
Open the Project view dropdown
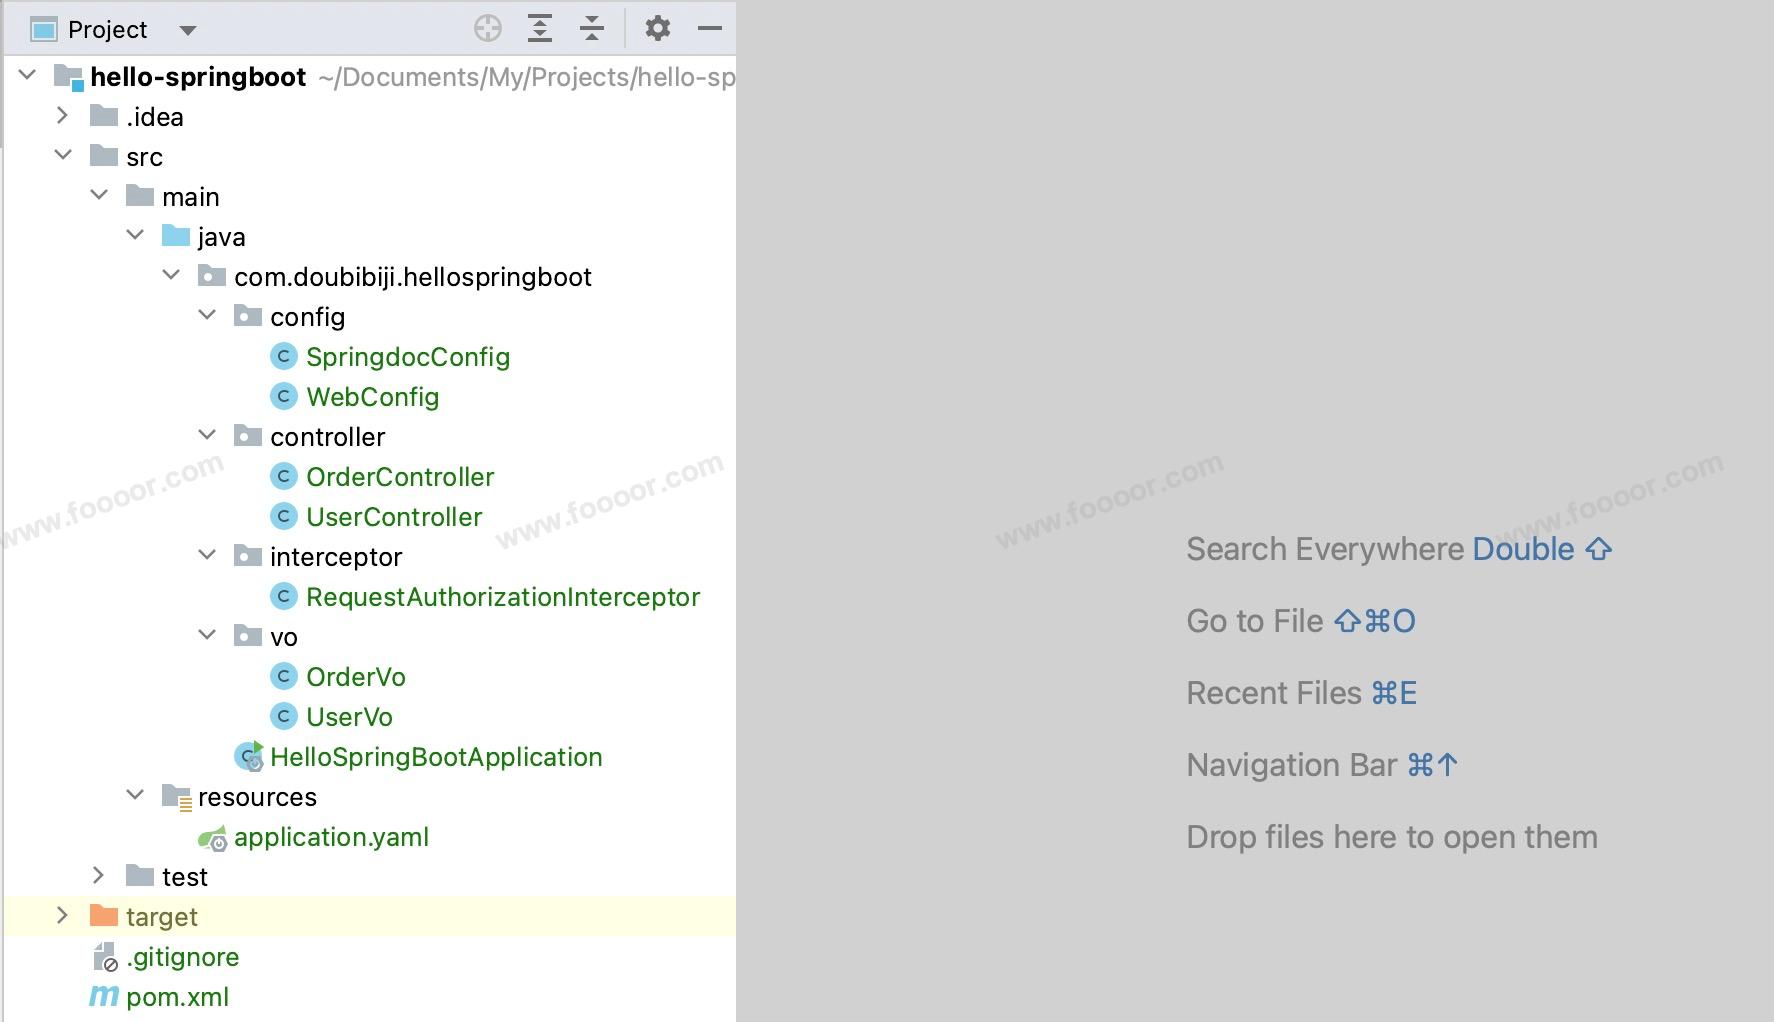coord(187,30)
